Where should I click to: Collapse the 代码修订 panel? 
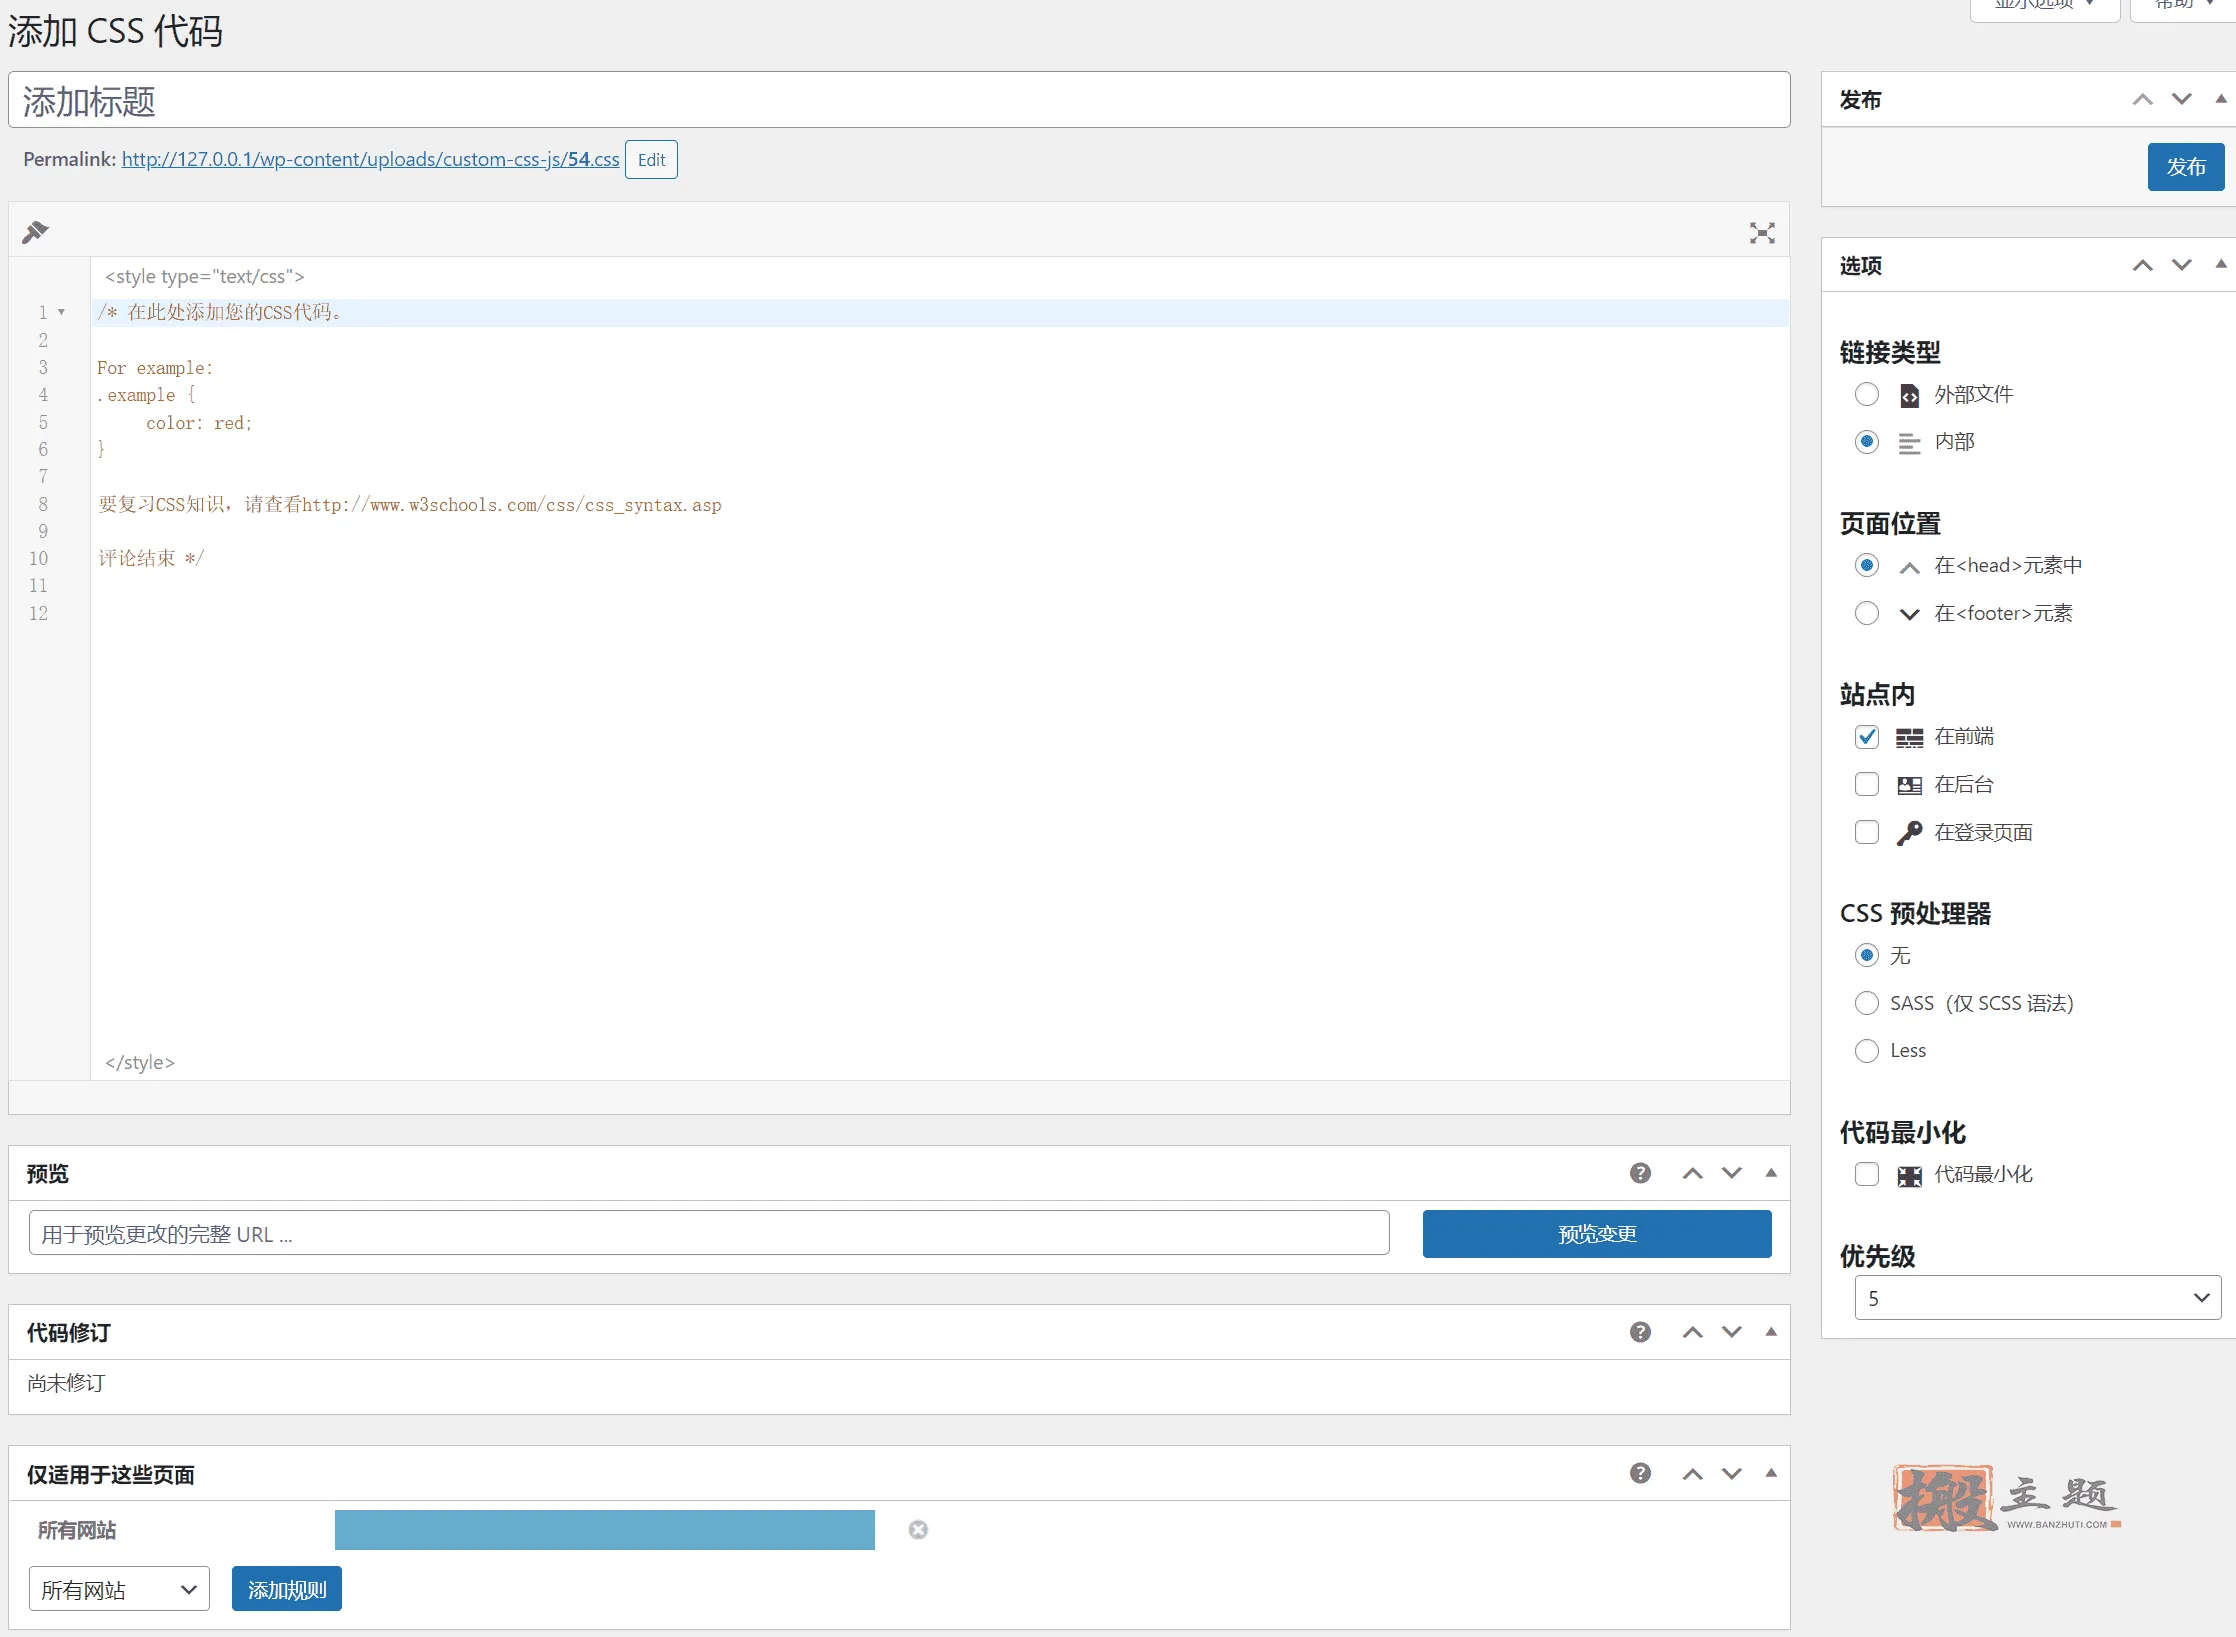pos(1771,1332)
